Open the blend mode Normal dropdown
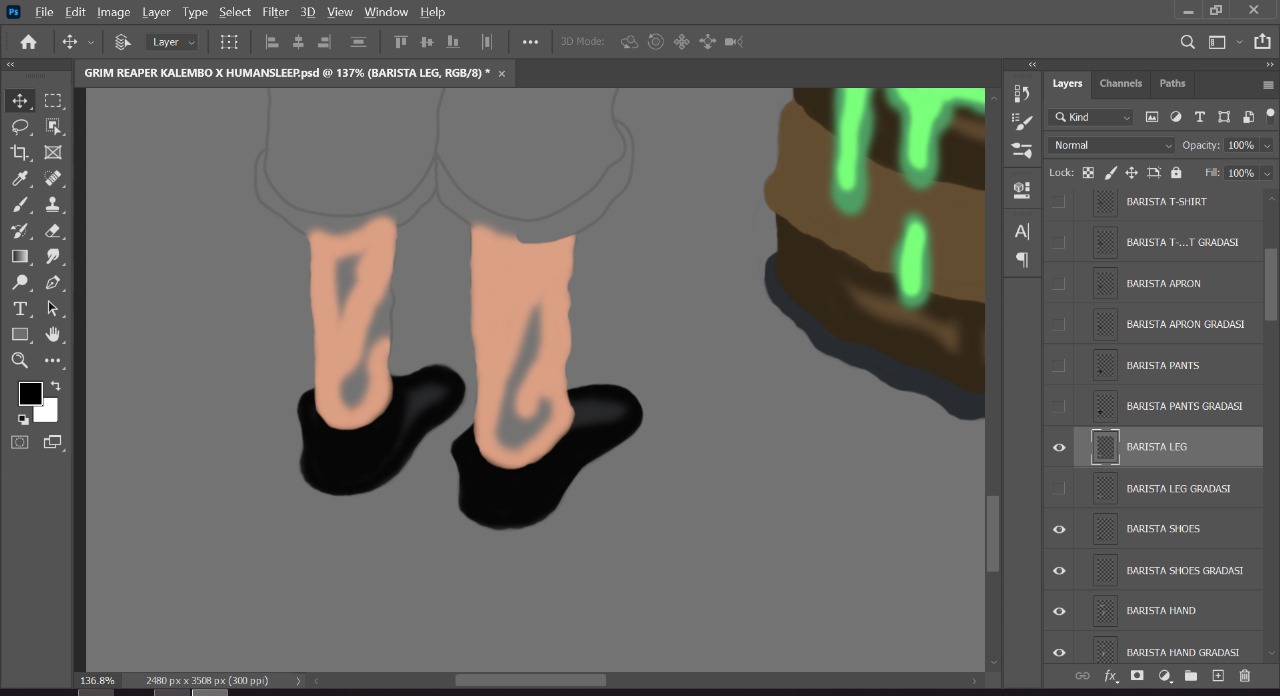Viewport: 1280px width, 696px height. (x=1111, y=145)
